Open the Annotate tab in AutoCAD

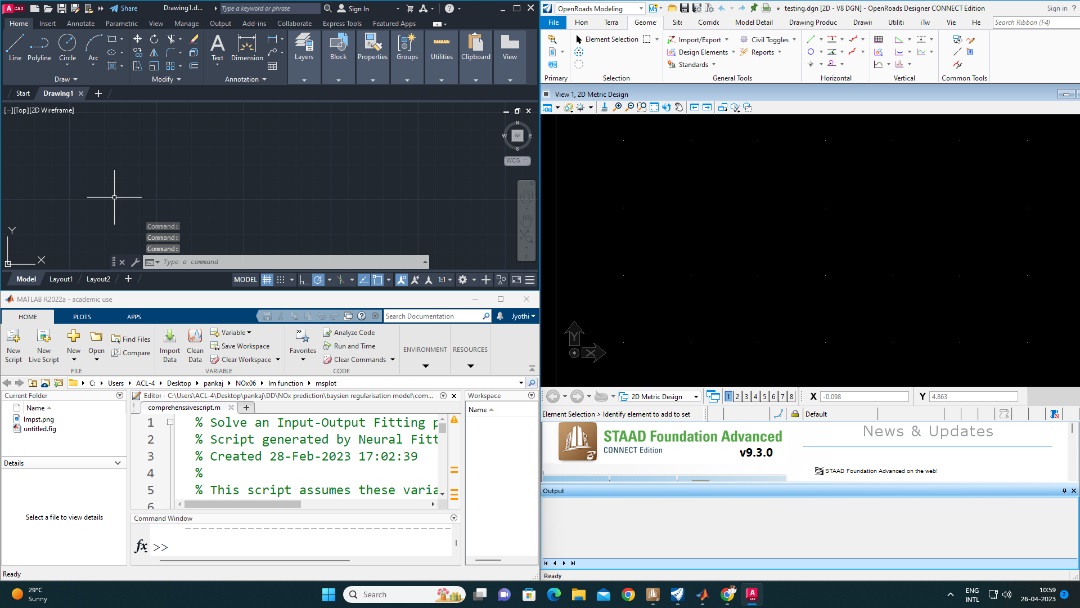[x=81, y=23]
